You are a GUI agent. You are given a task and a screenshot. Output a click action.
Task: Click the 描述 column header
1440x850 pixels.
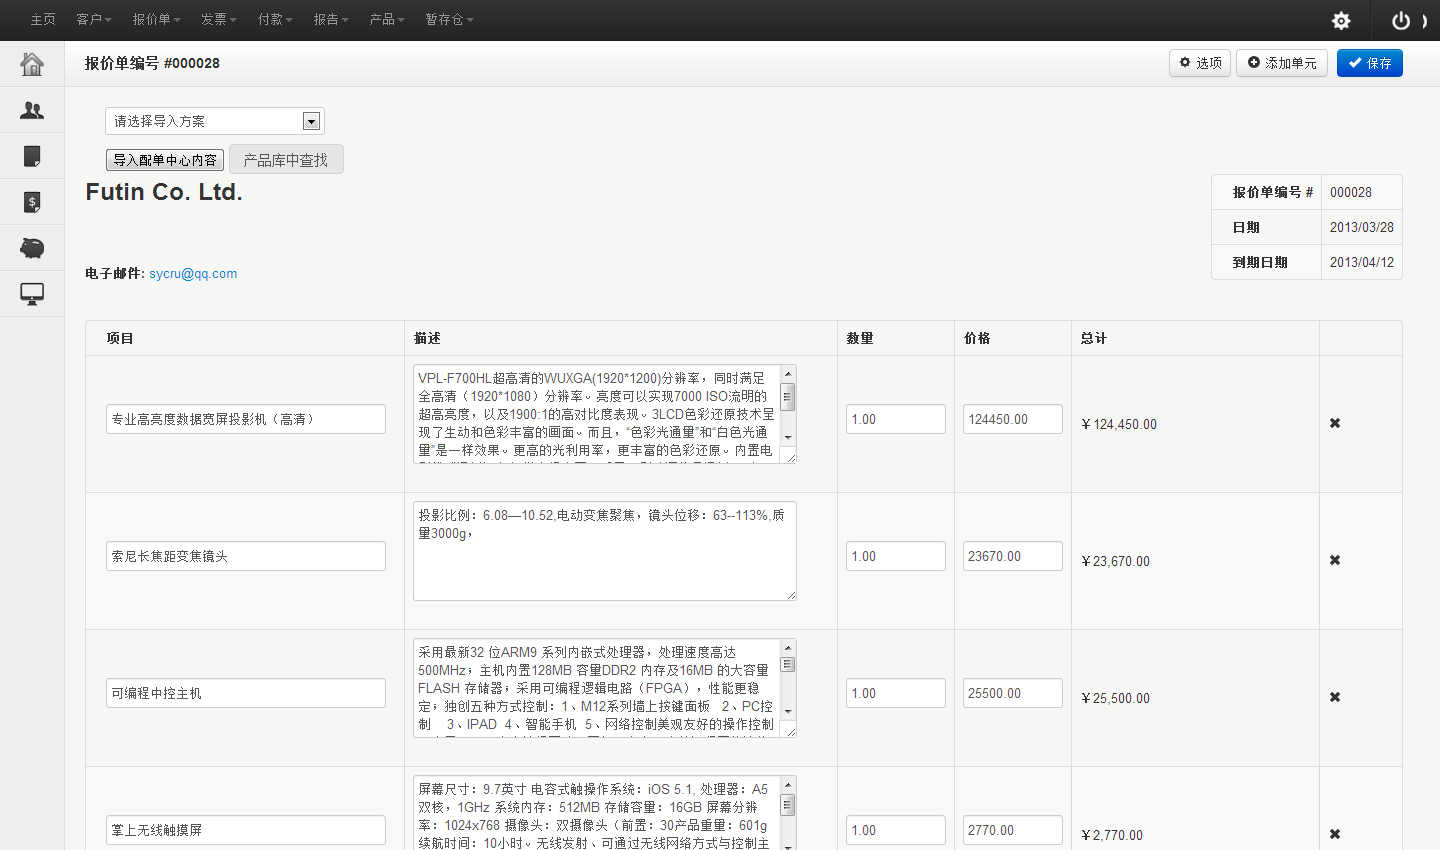(427, 338)
